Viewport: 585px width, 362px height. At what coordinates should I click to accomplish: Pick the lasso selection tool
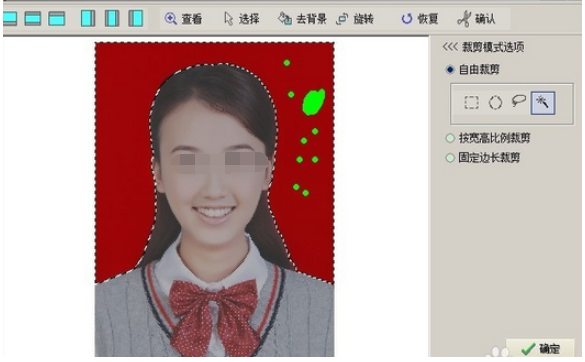tap(519, 101)
